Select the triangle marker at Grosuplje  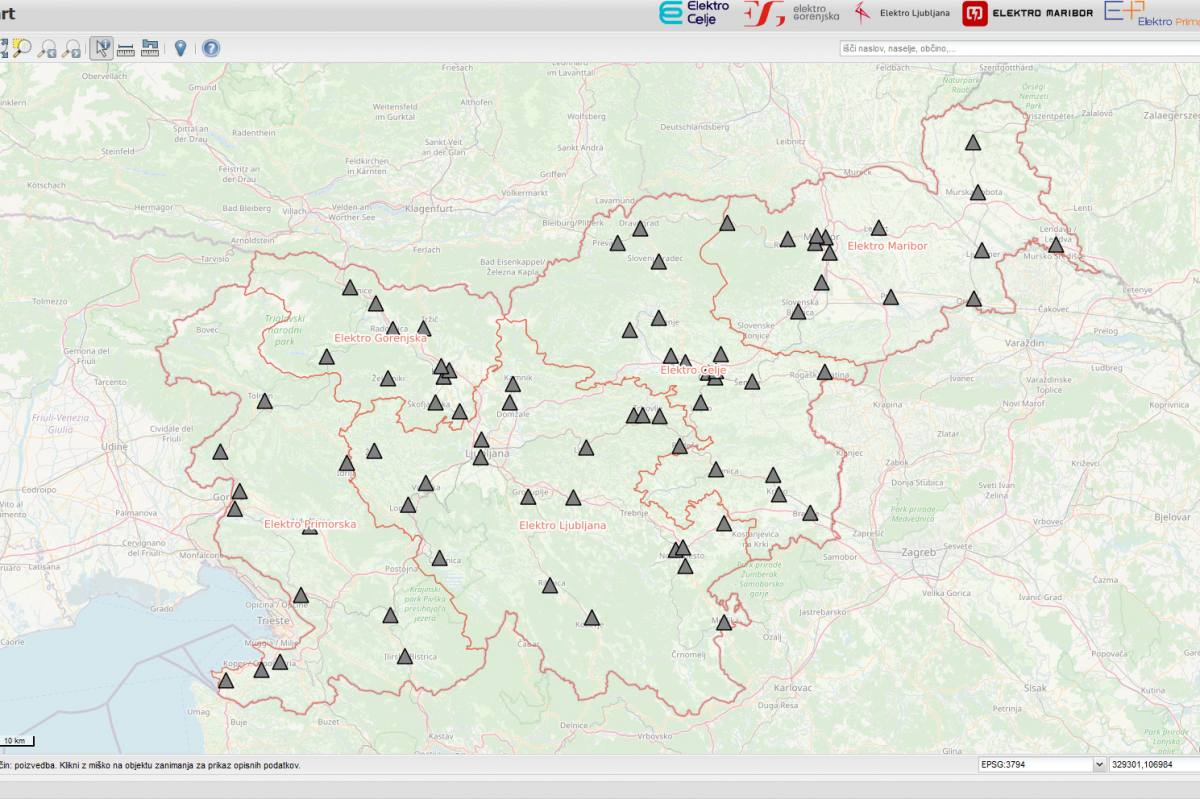528,496
